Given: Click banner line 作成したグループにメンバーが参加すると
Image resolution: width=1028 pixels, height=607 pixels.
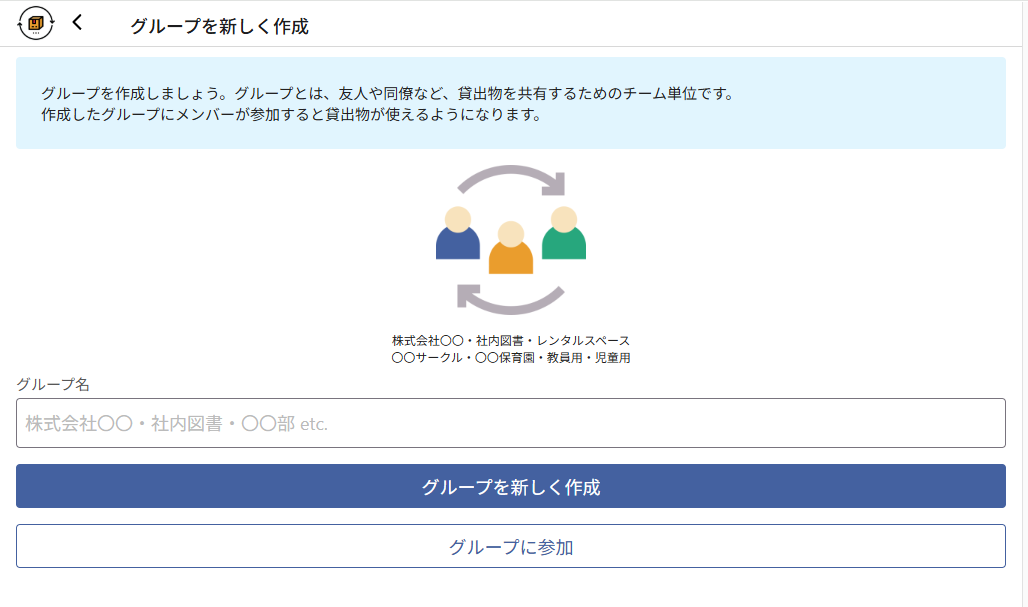Looking at the screenshot, I should pyautogui.click(x=291, y=115).
